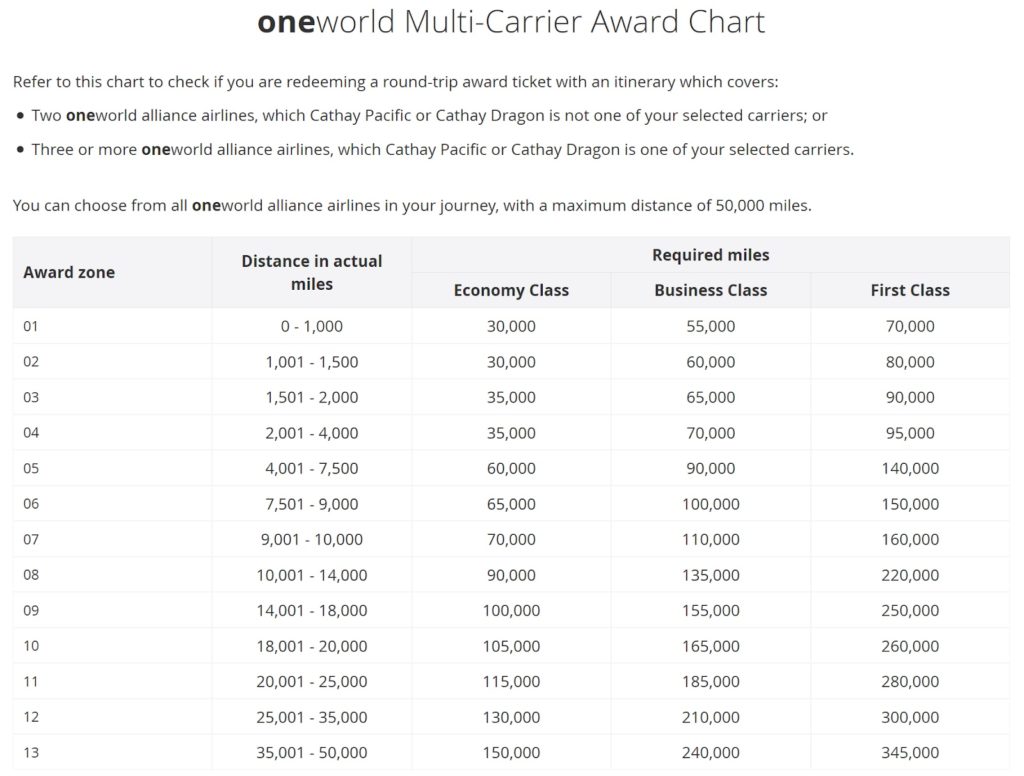Select the 105,000 Economy Class value

tap(511, 646)
